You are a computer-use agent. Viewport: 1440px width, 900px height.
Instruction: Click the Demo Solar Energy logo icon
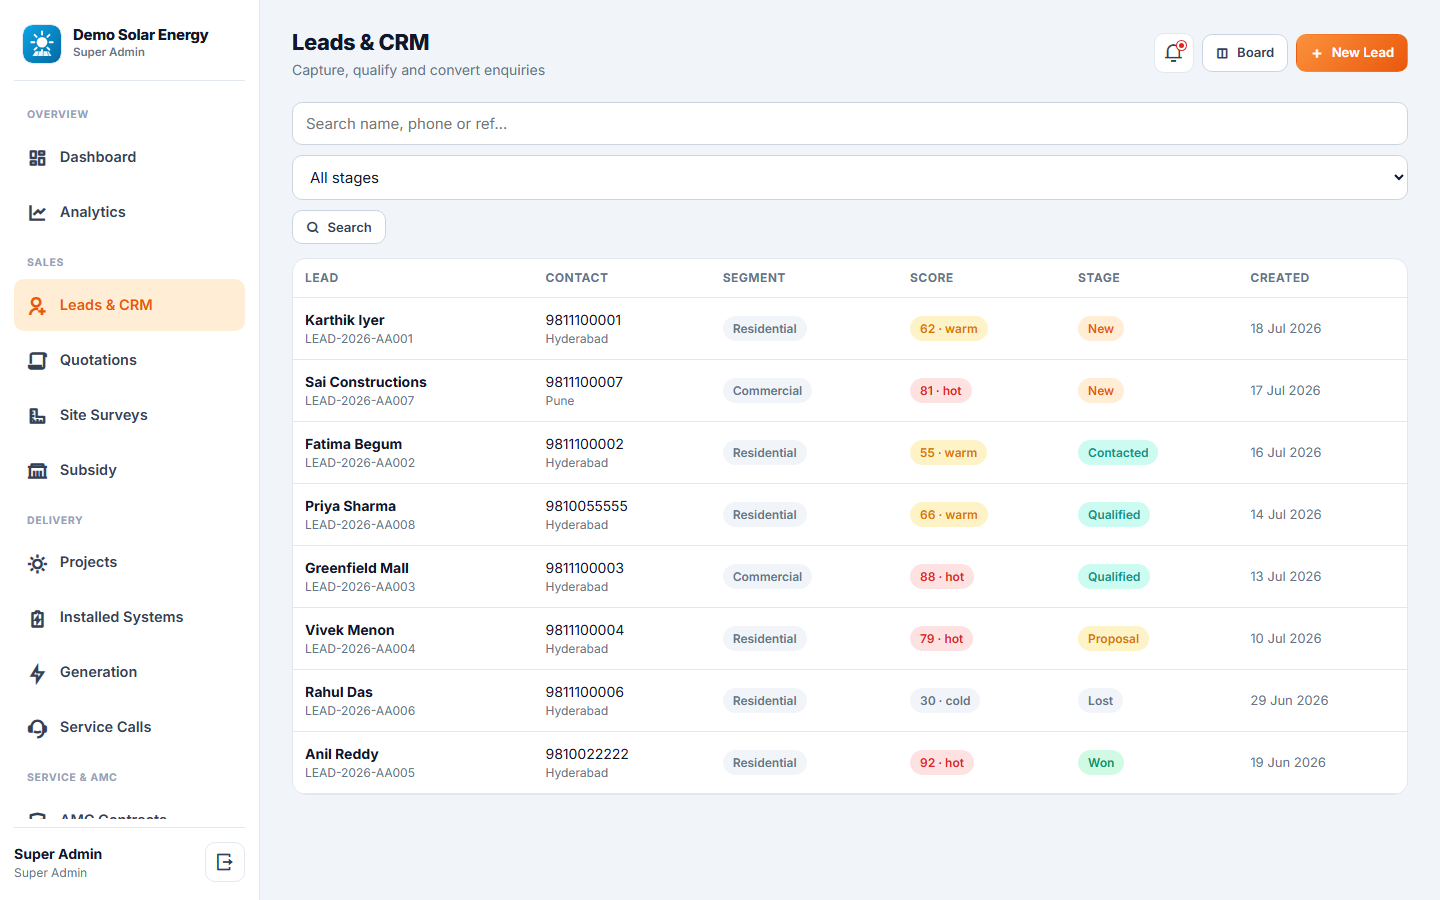[42, 44]
